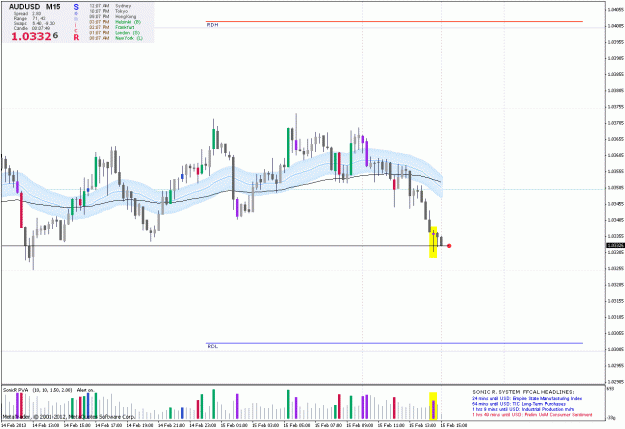This screenshot has width=625, height=429.
Task: Click the red dot at current price
Action: click(449, 246)
